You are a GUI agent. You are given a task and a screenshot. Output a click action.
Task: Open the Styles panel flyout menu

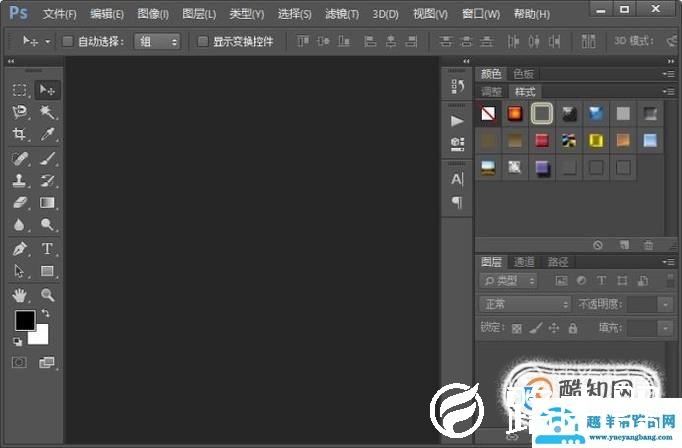[x=669, y=92]
